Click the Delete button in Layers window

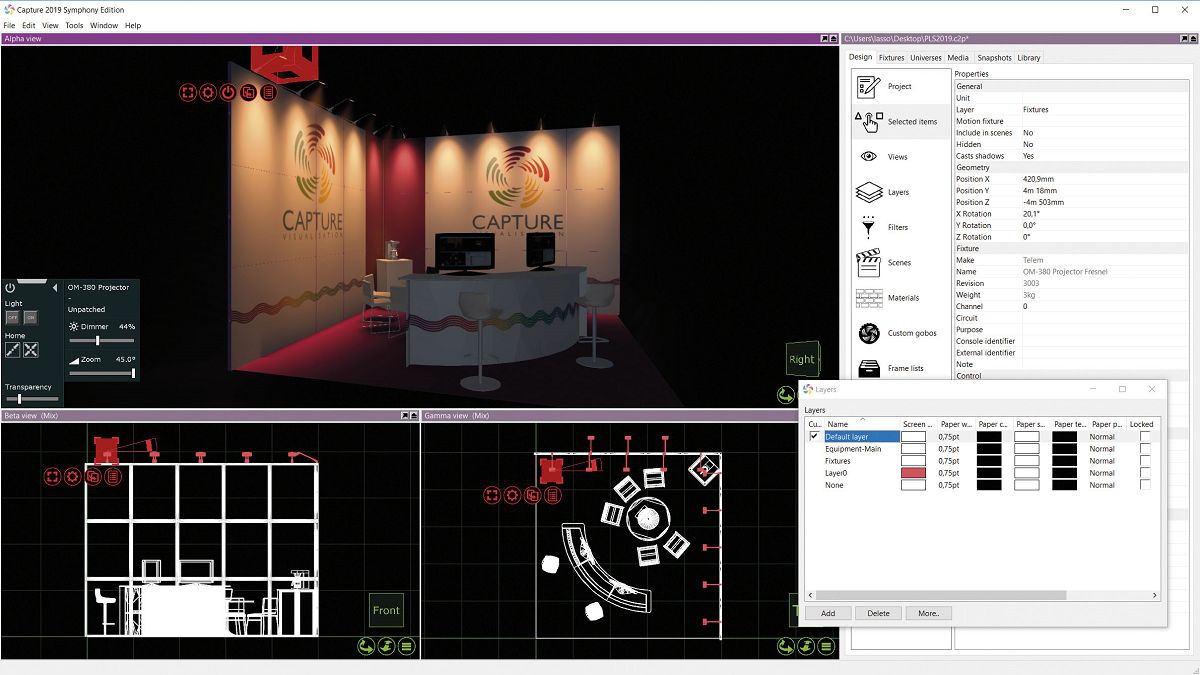point(878,613)
